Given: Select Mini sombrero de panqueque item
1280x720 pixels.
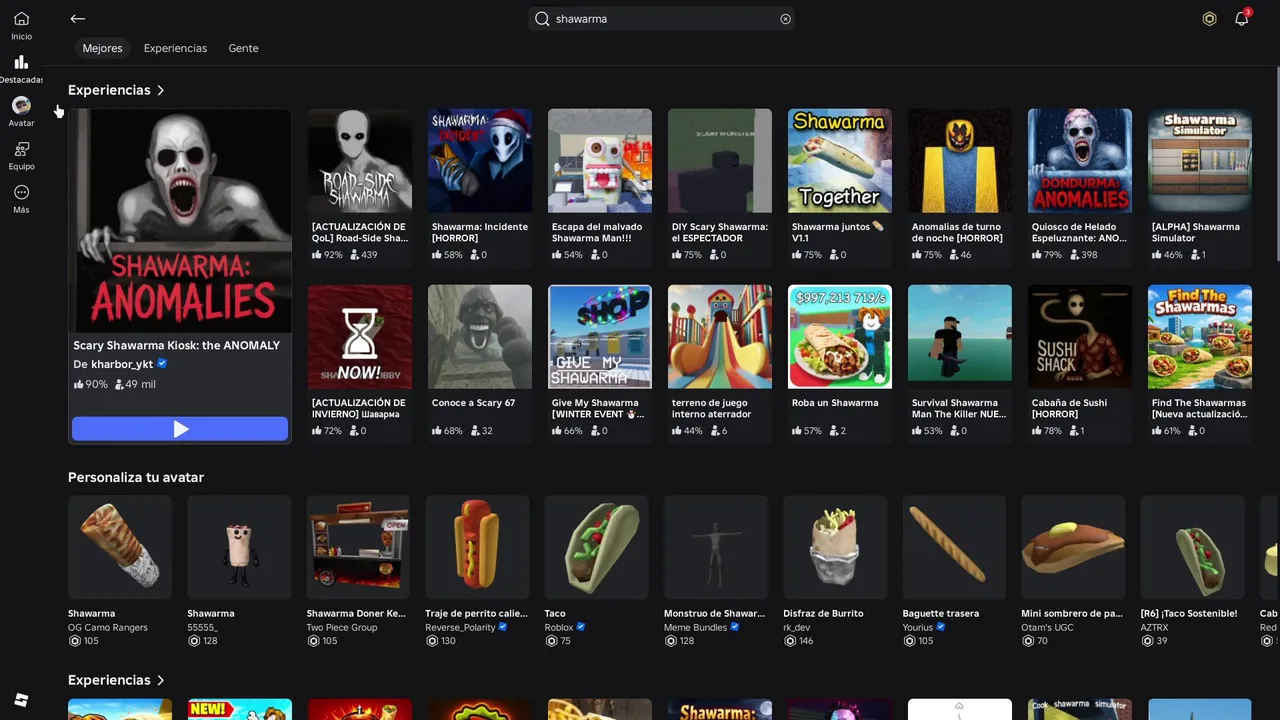Looking at the screenshot, I should coord(1073,547).
